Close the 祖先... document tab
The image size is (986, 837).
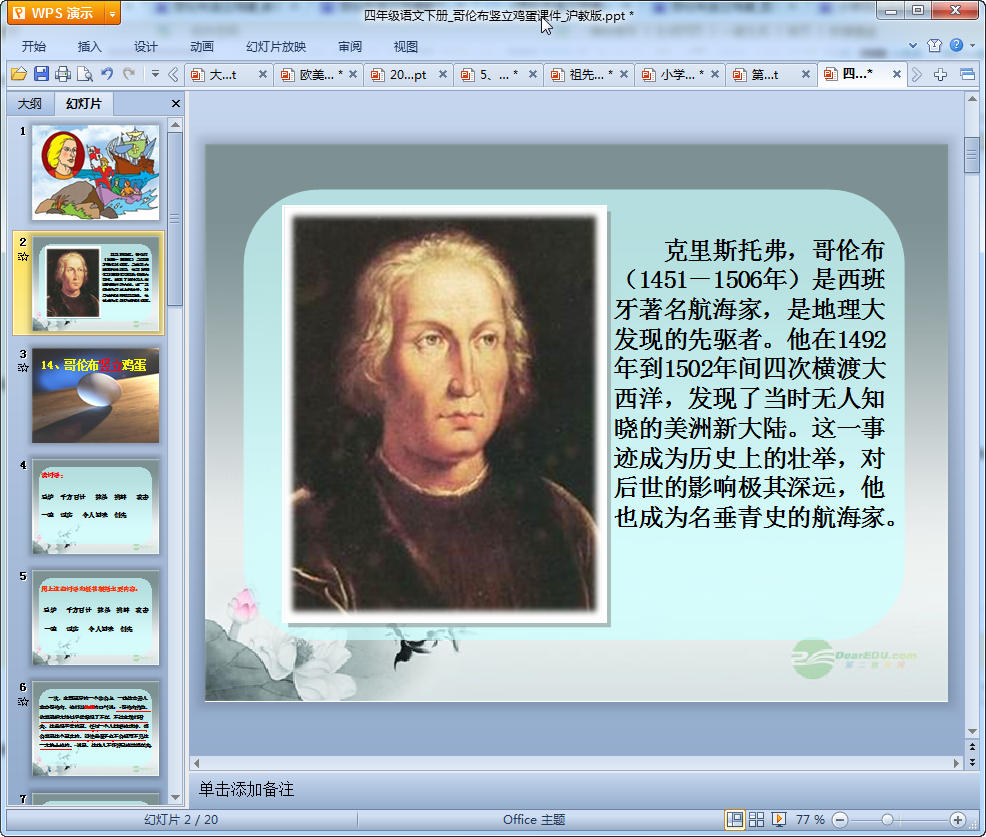point(624,74)
